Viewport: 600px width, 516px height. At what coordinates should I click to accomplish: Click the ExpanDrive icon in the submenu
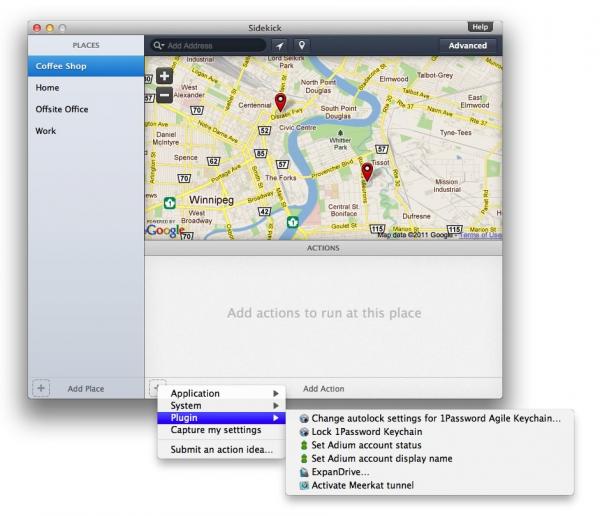304,472
